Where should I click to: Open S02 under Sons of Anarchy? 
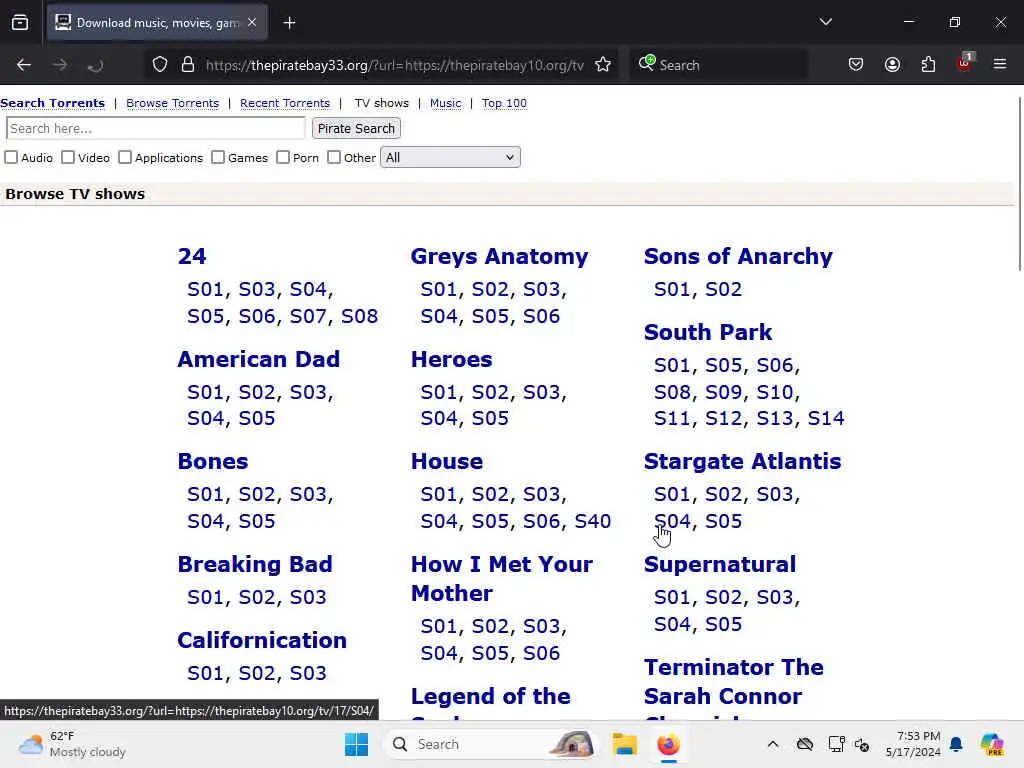724,289
